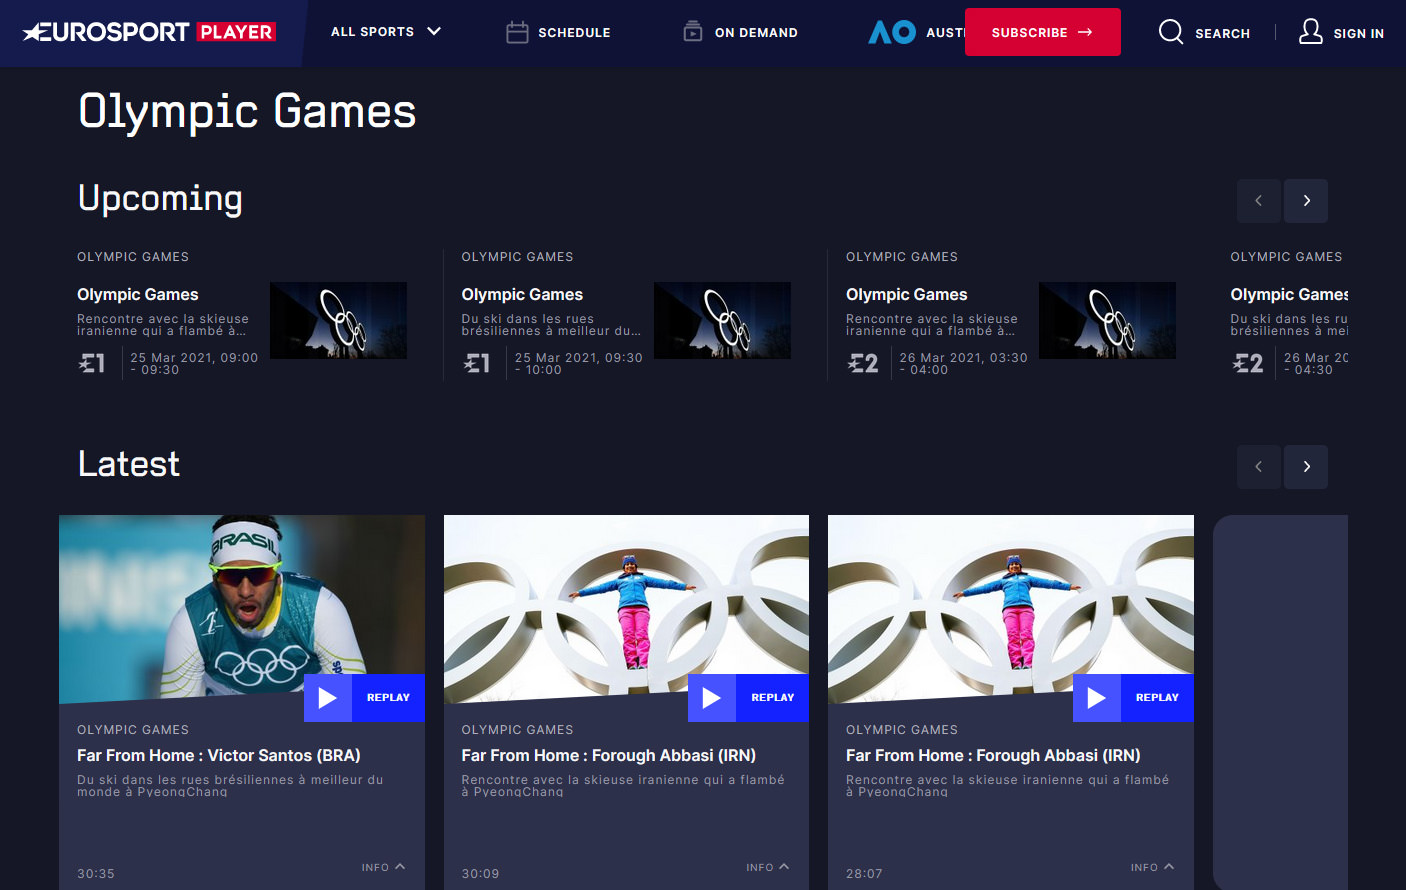The image size is (1406, 890).
Task: Expand Info on the 28:07 Abbasi card
Action: [1152, 867]
